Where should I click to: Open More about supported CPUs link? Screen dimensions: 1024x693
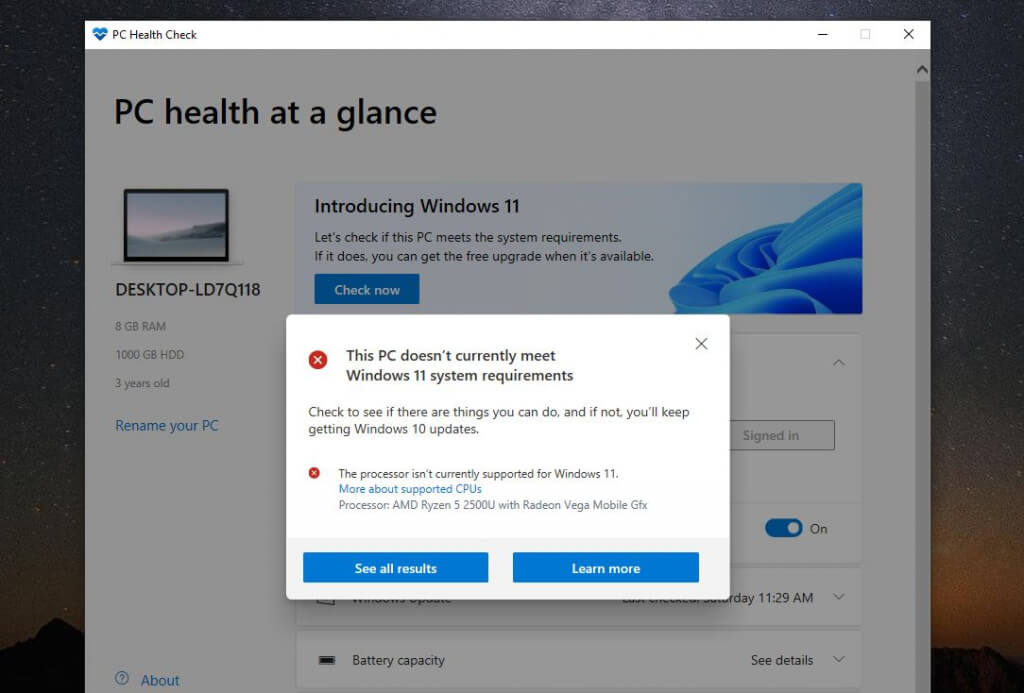point(409,489)
